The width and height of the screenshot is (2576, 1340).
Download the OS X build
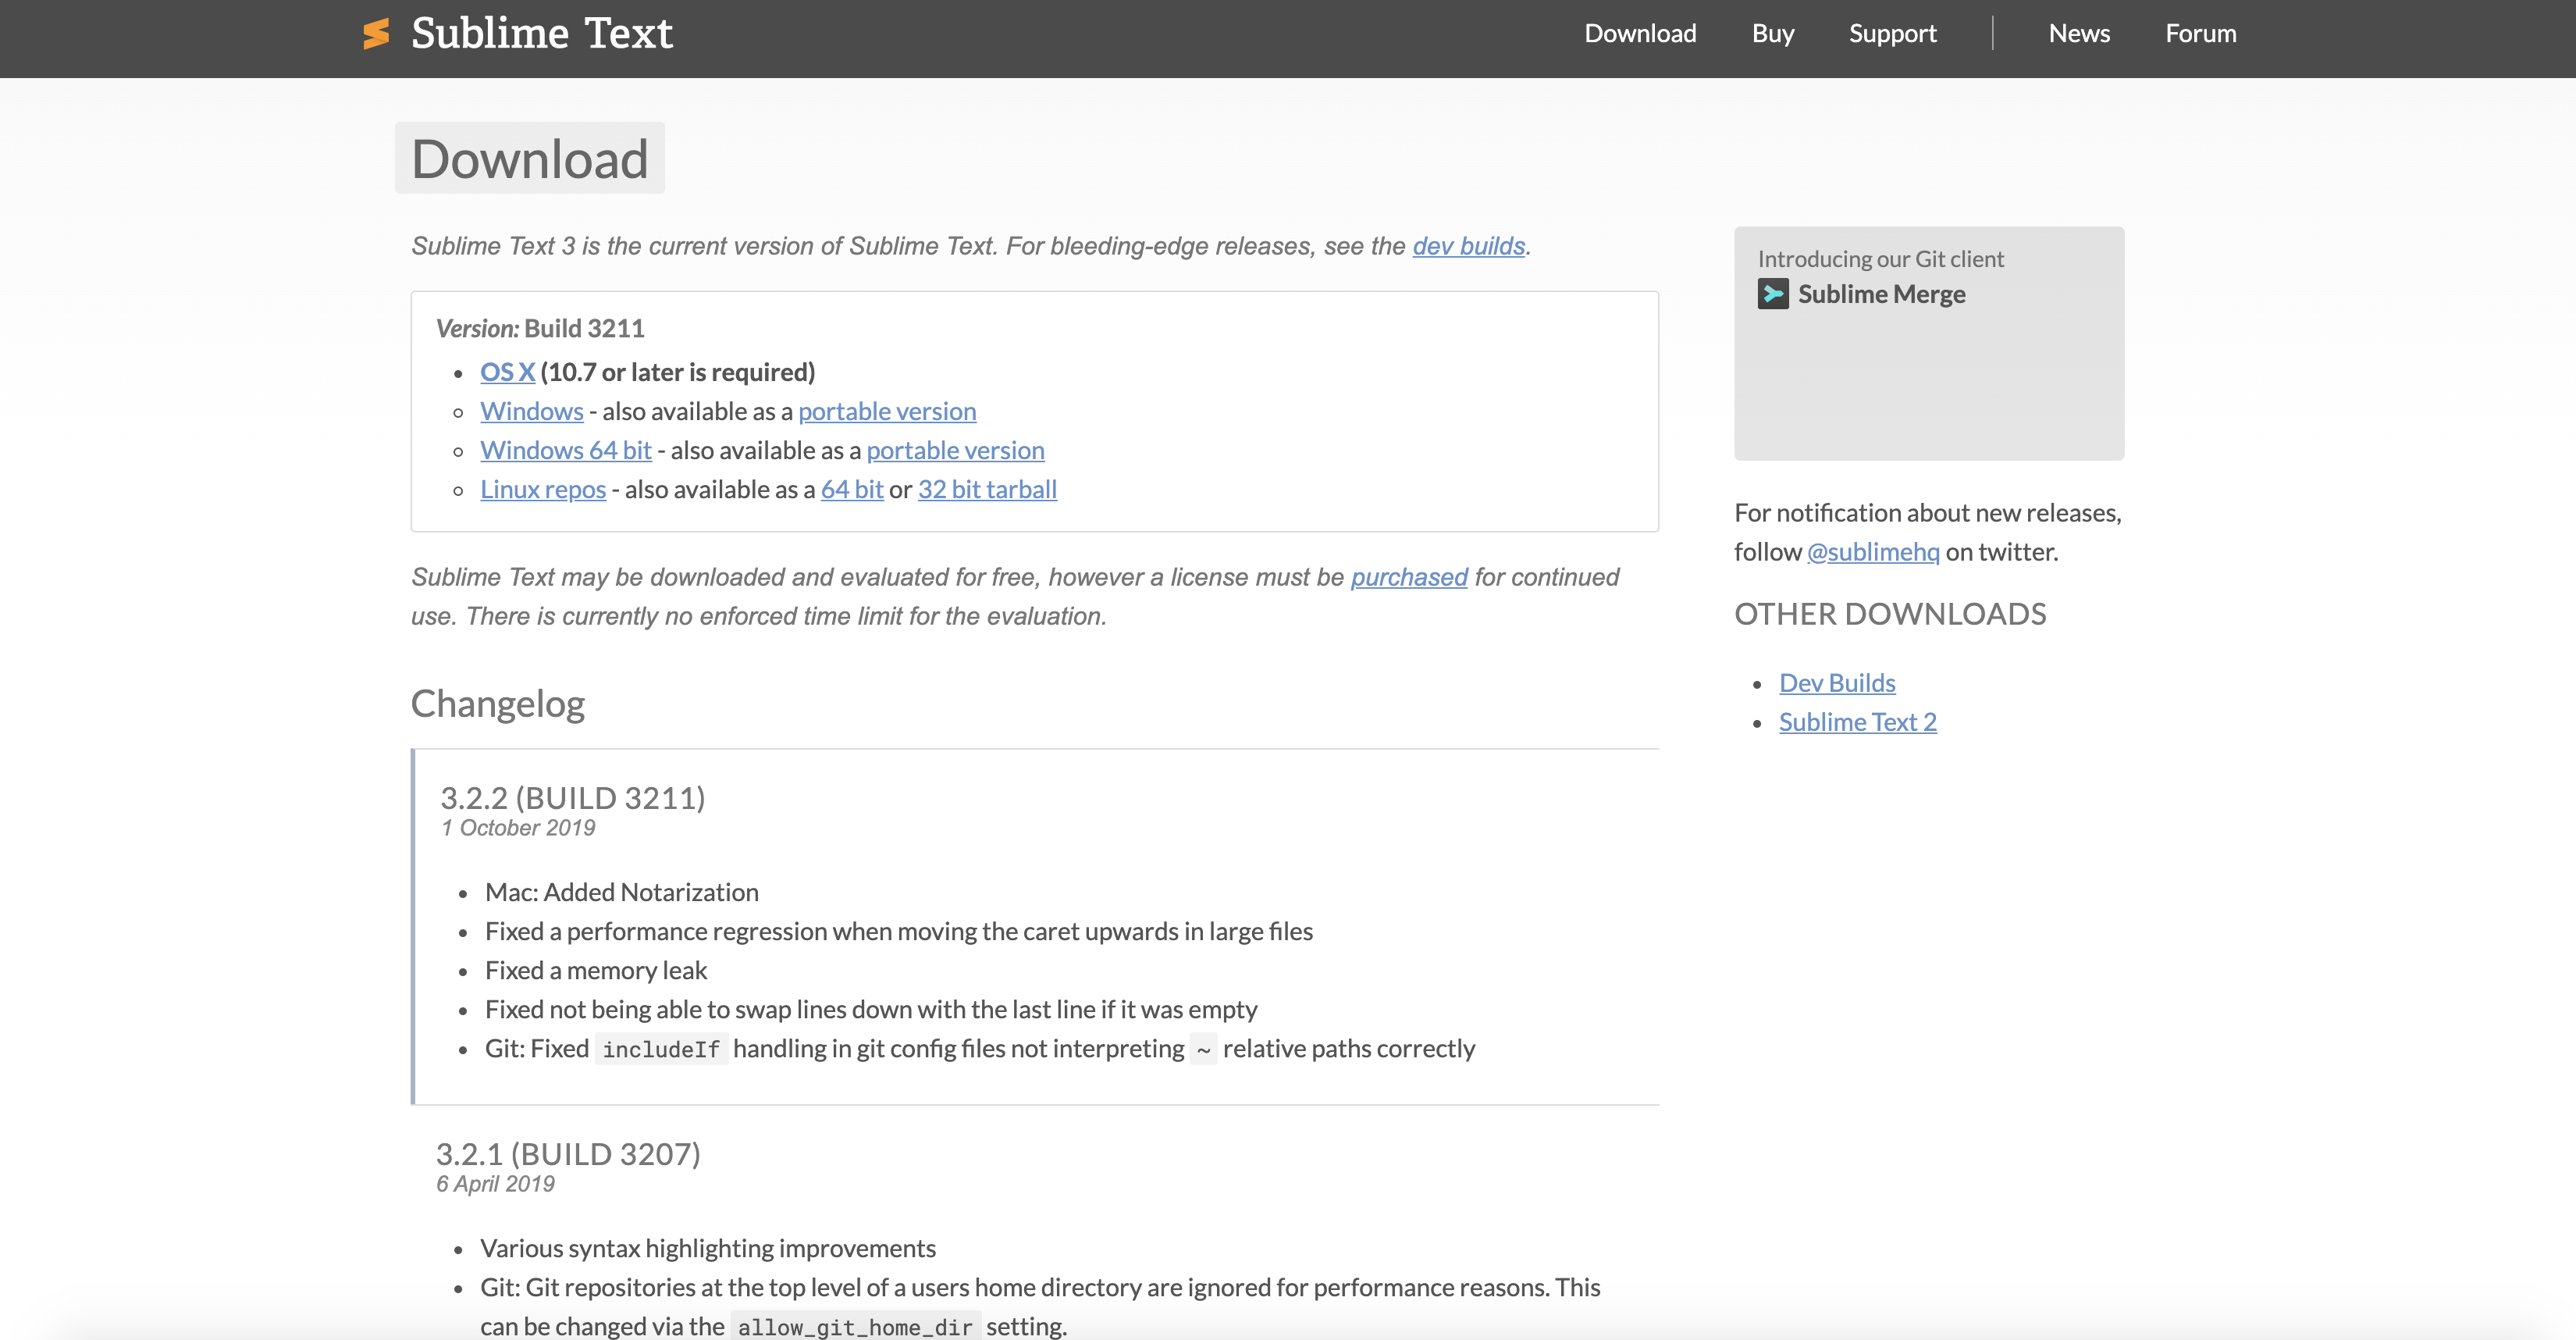point(507,372)
